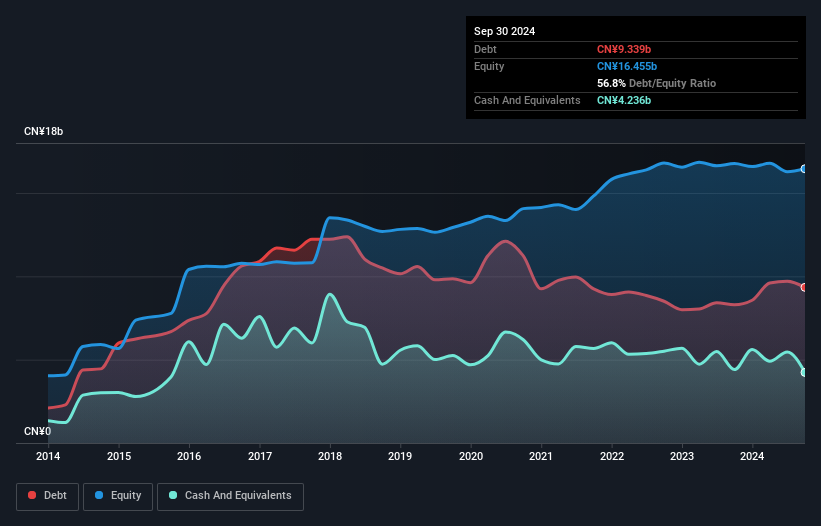This screenshot has height=526, width=821.
Task: Toggle Cash And Equivalents legend button
Action: pos(230,496)
